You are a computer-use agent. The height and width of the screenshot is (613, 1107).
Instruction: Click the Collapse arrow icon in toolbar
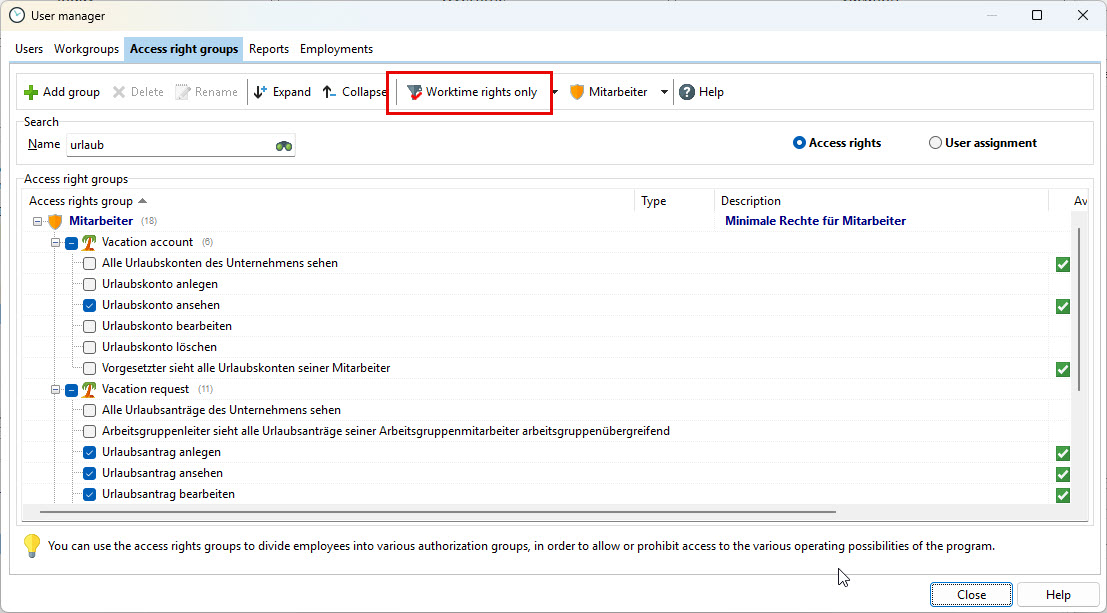[x=330, y=92]
